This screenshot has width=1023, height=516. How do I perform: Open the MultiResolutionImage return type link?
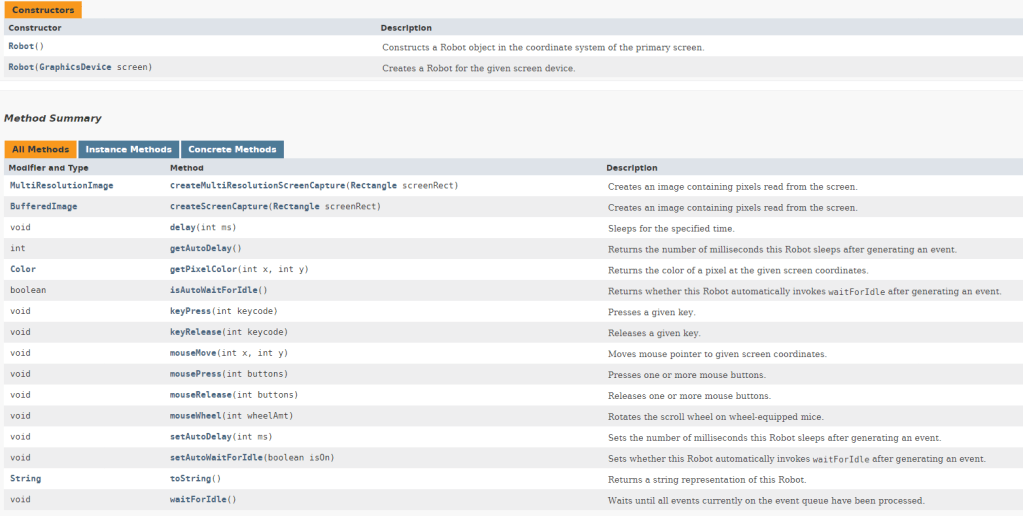coord(61,186)
